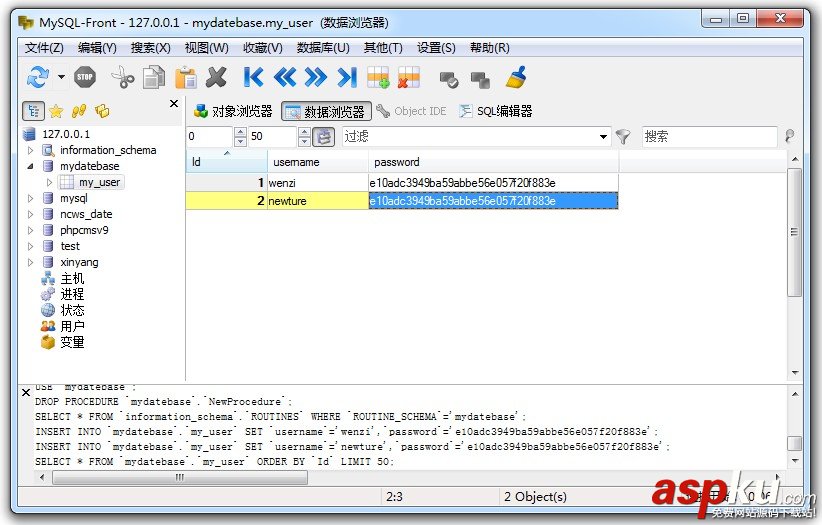This screenshot has width=822, height=525.
Task: Click the search magnifier icon
Action: point(789,136)
